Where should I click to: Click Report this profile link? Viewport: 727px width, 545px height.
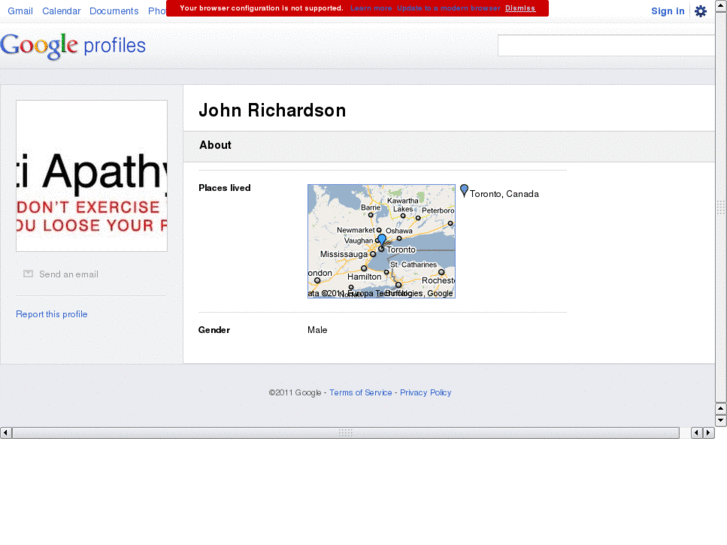click(x=51, y=314)
